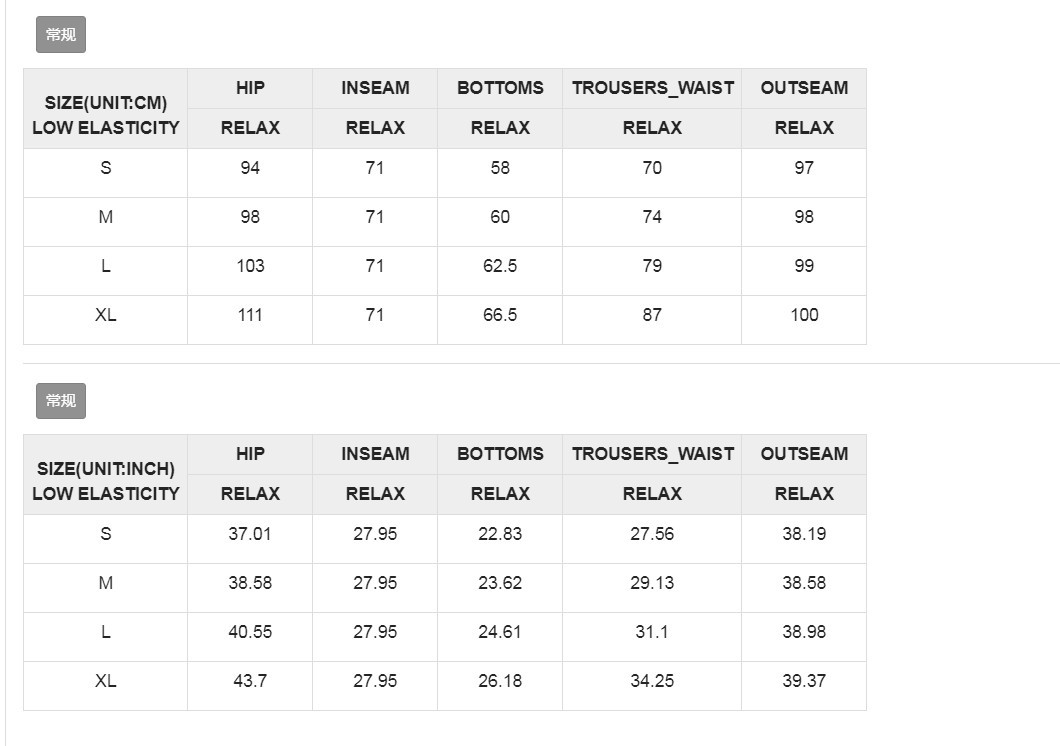The height and width of the screenshot is (746, 1060).
Task: Click the 43.7 hip value in INCH table
Action: click(x=250, y=681)
